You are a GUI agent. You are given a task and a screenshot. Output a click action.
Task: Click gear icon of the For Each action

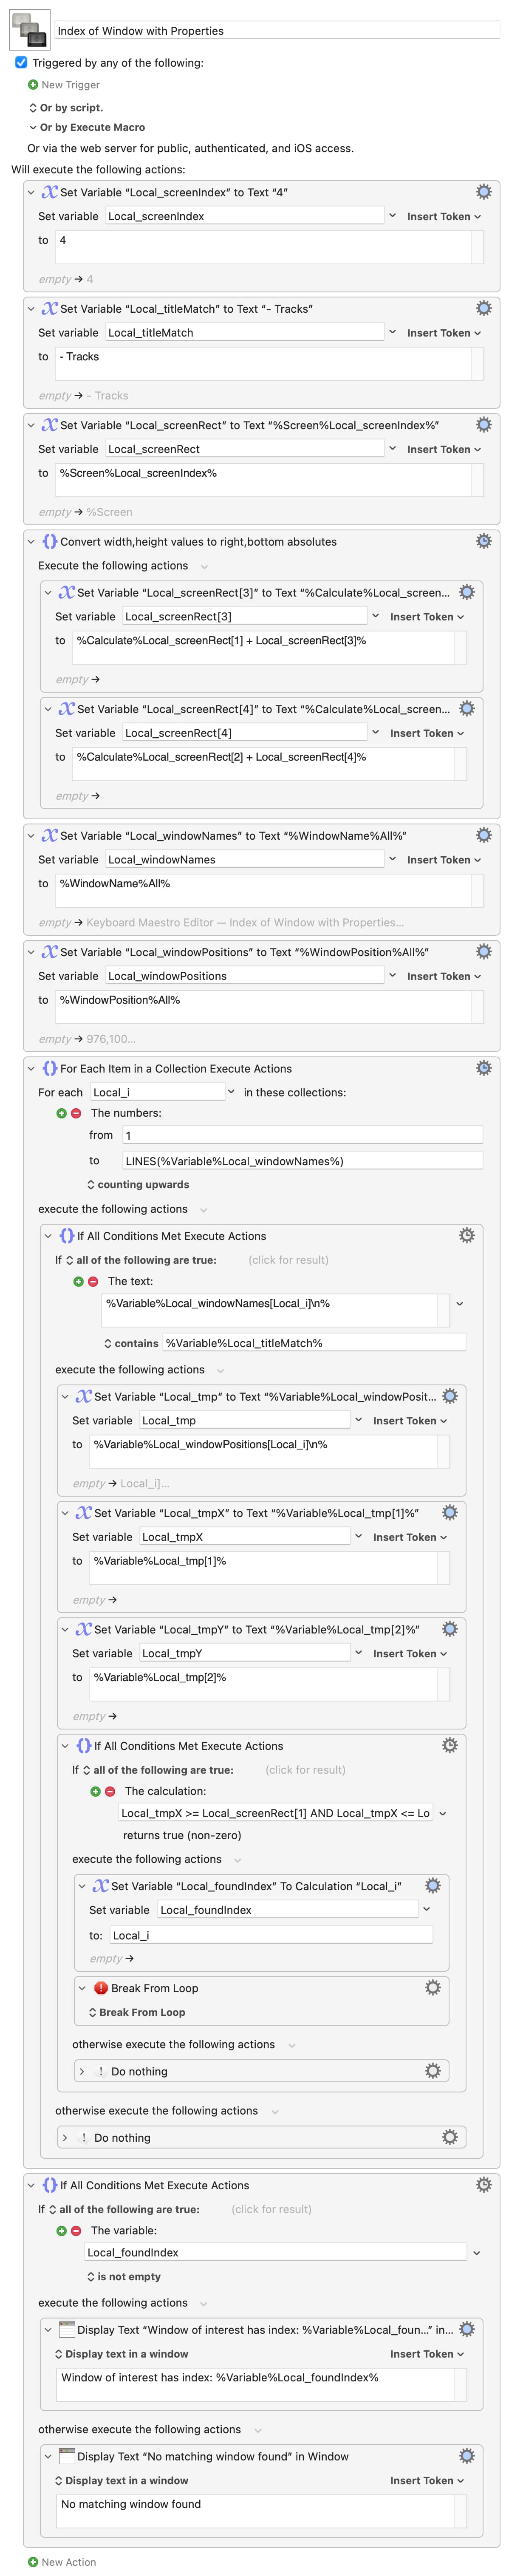coord(483,1068)
